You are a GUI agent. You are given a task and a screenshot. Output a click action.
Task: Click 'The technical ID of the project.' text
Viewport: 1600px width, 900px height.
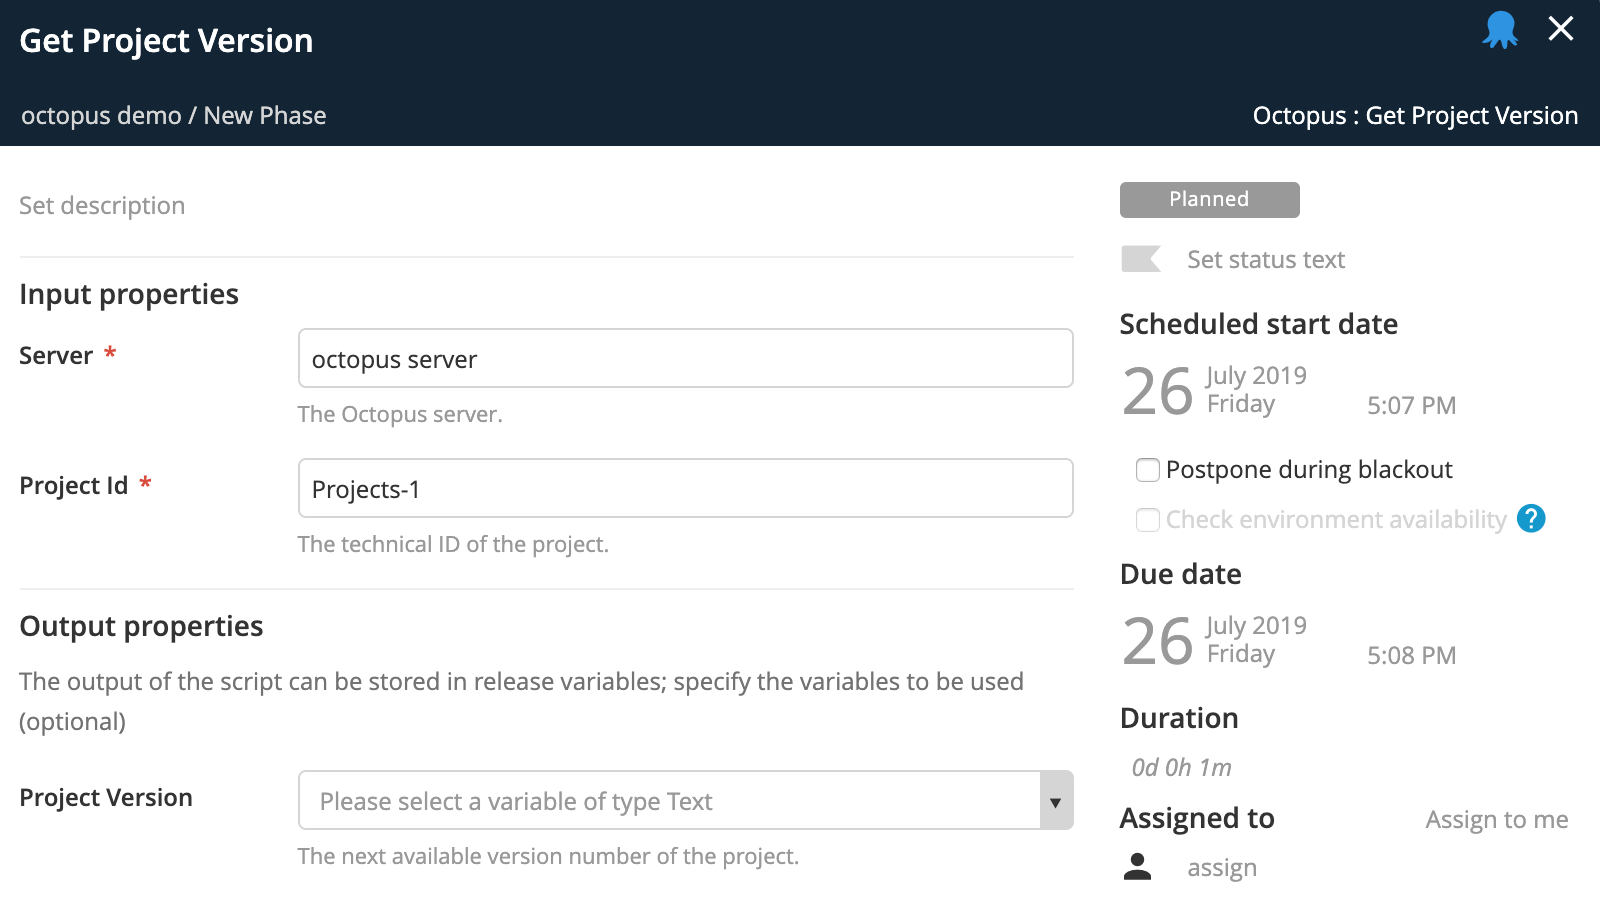453,545
